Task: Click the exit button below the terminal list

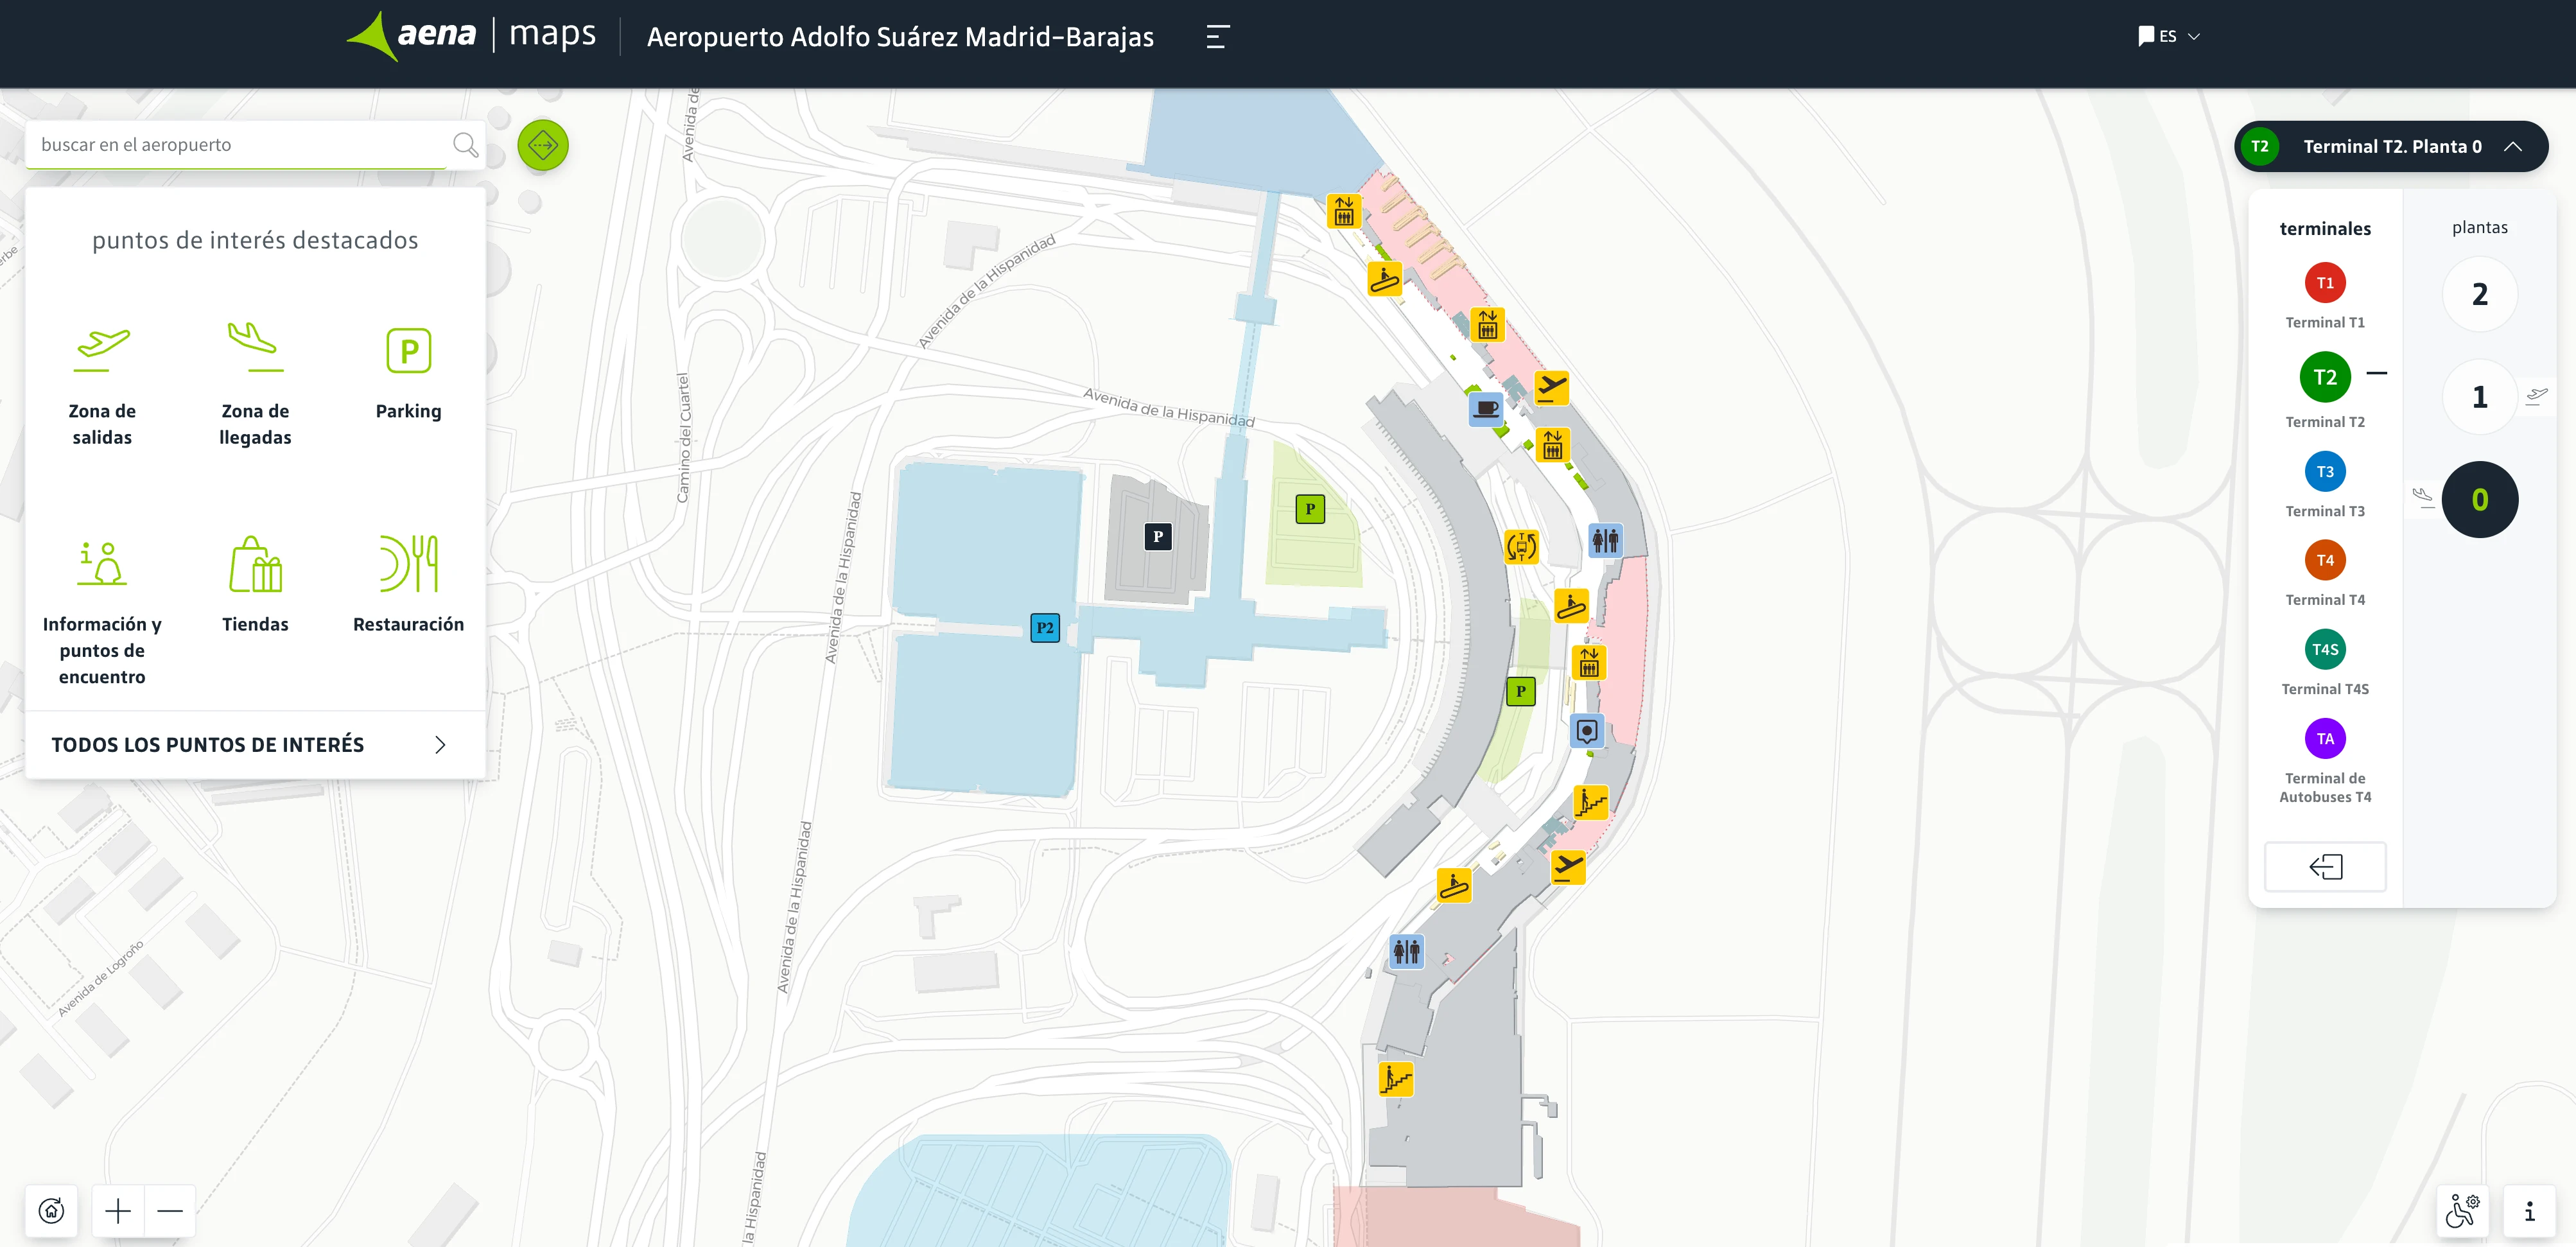Action: 2325,867
